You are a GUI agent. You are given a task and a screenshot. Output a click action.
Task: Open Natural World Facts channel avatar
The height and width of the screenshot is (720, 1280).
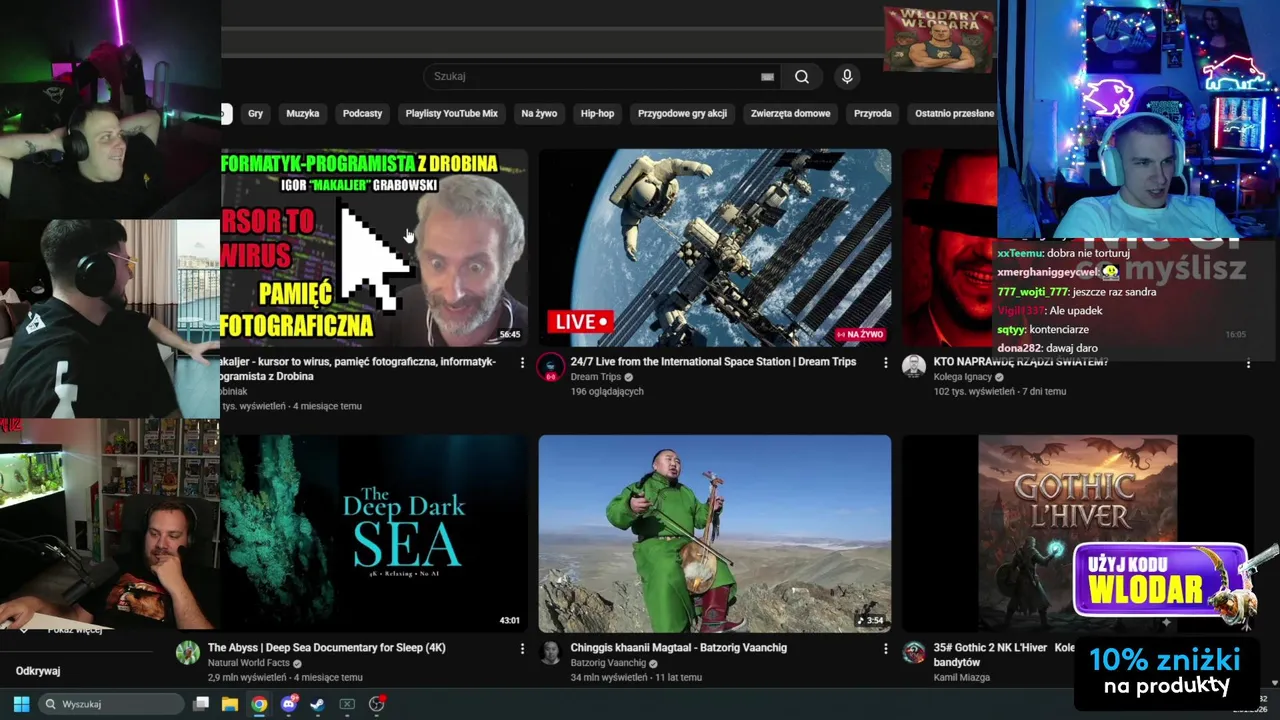[188, 653]
